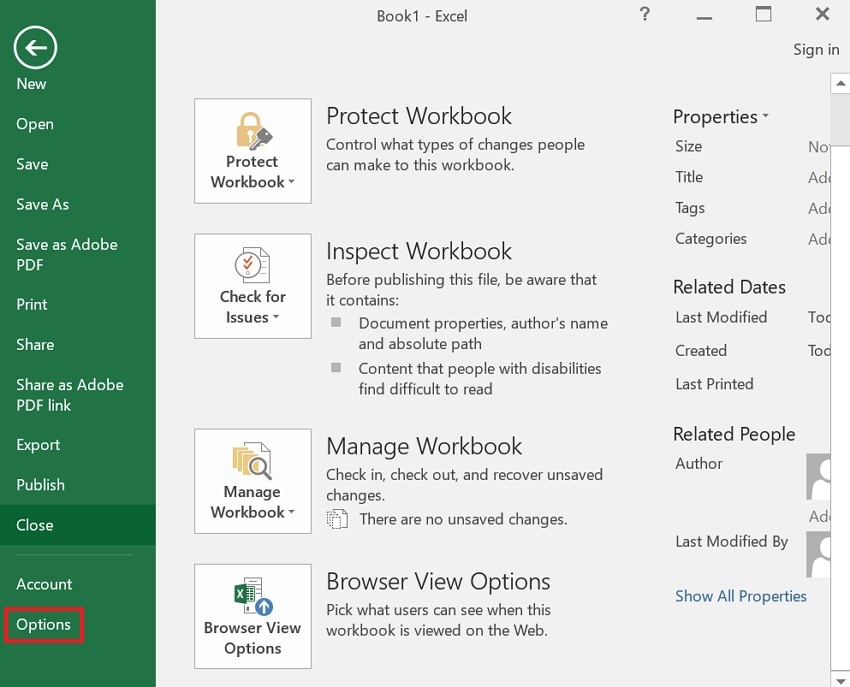The image size is (850, 687).
Task: Choose Save in the sidebar
Action: coord(32,164)
